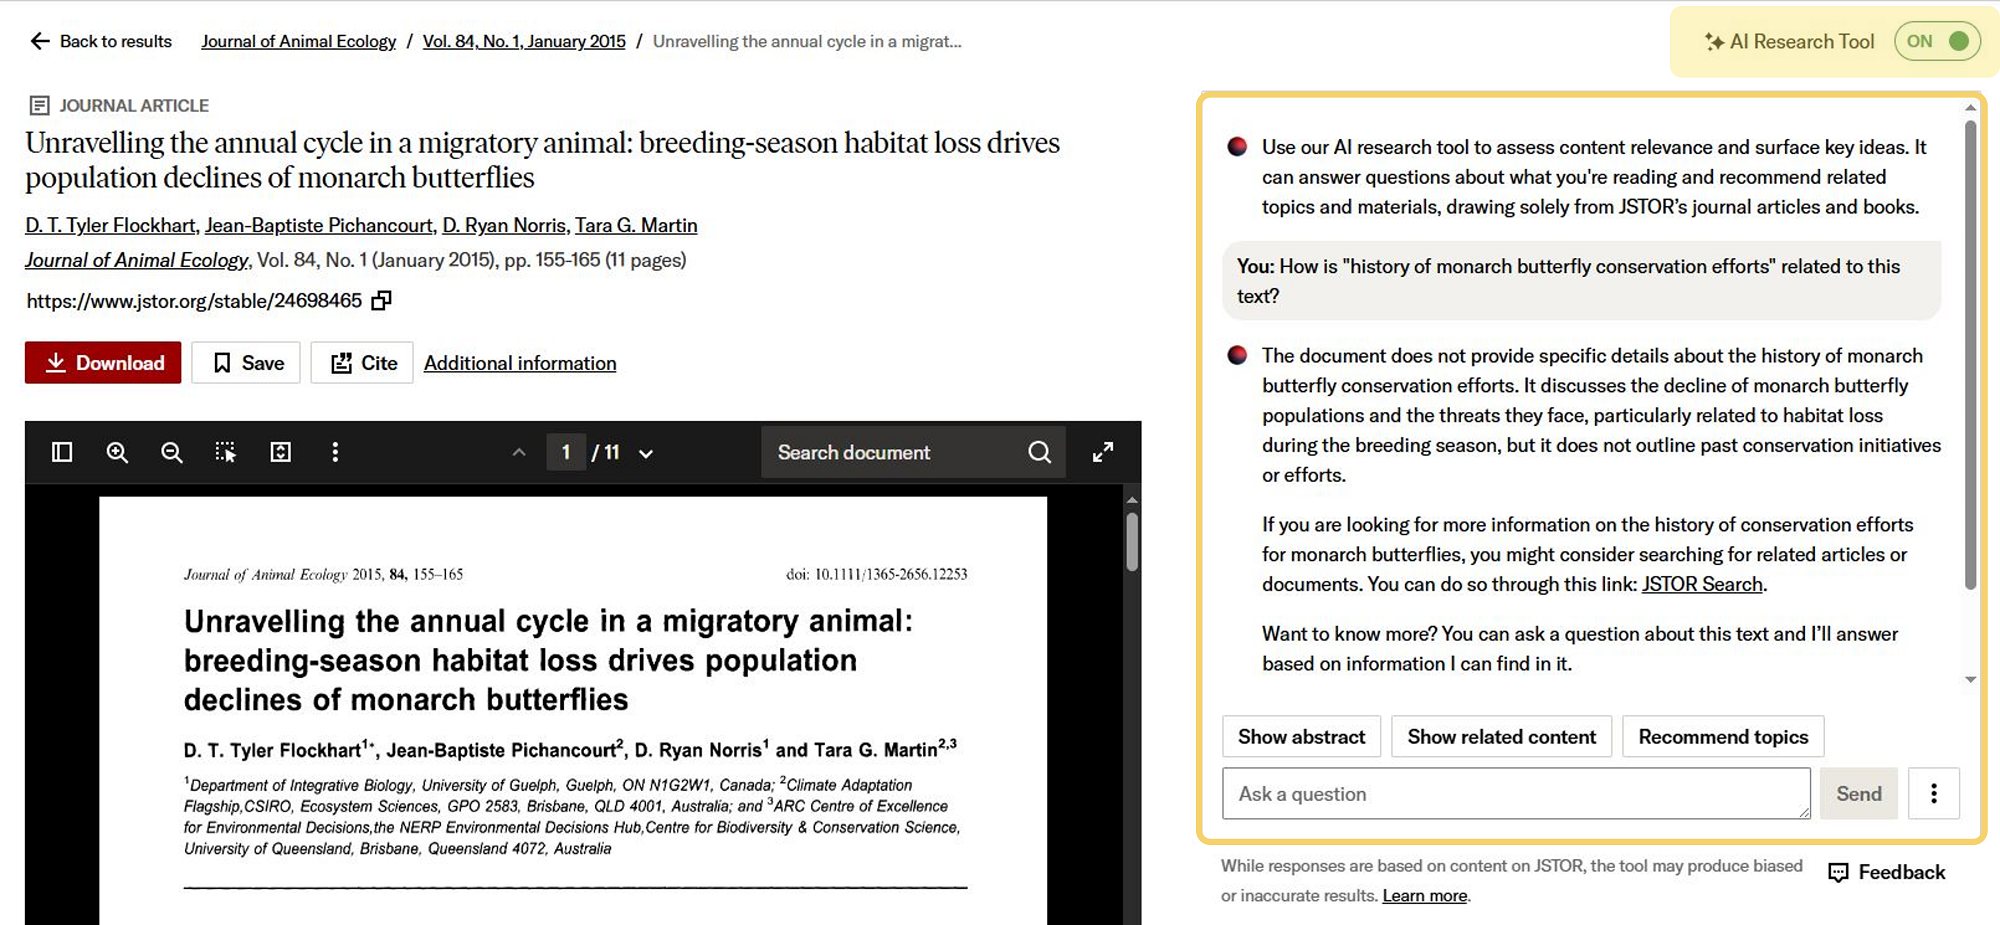Follow the JSTOR Search link in AI response
Viewport: 2000px width, 925px height.
click(1702, 584)
